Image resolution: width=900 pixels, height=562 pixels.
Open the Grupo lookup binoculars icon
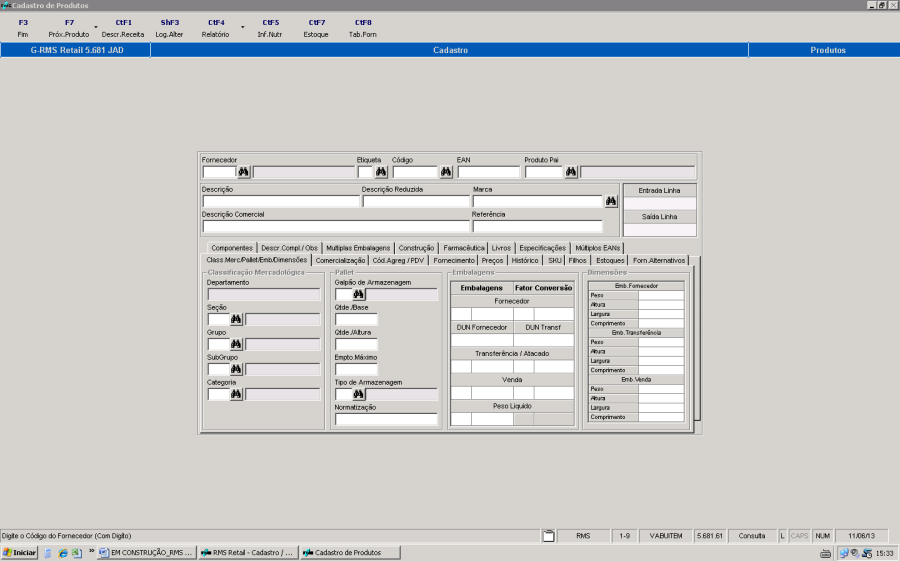coord(237,344)
